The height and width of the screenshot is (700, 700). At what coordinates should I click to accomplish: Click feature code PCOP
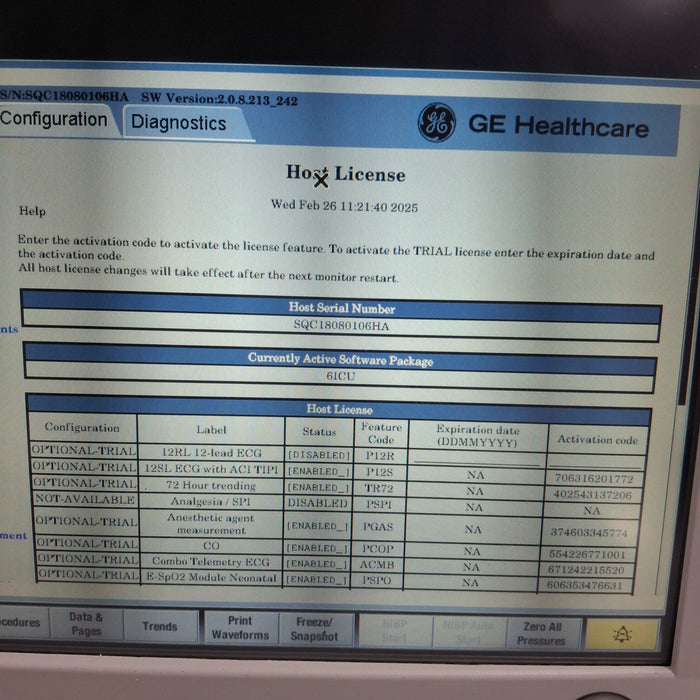pyautogui.click(x=377, y=549)
